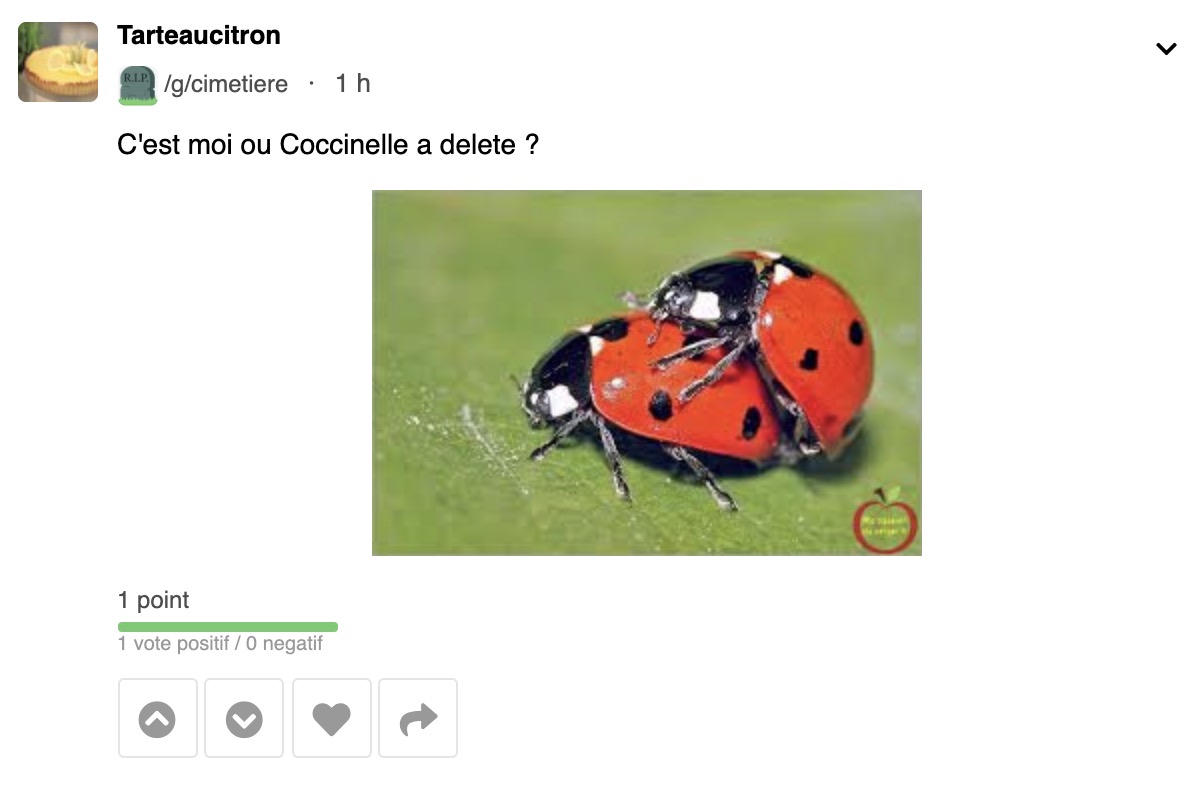1196x796 pixels.
Task: Click the red apple watermark logo in photo
Action: pos(885,521)
